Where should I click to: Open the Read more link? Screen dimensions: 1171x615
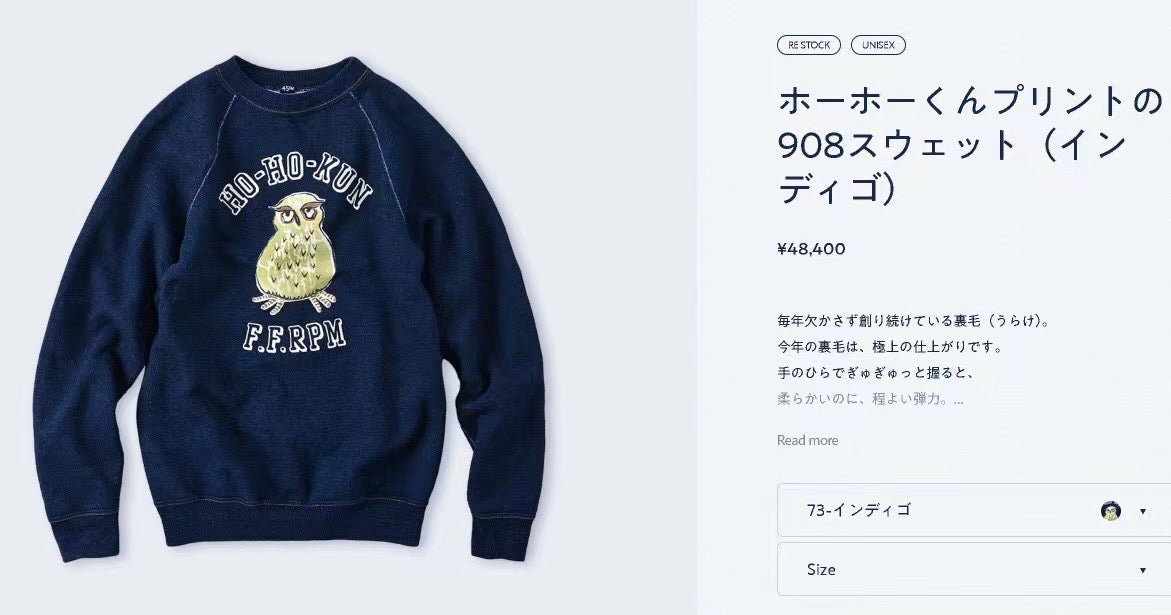(x=807, y=440)
